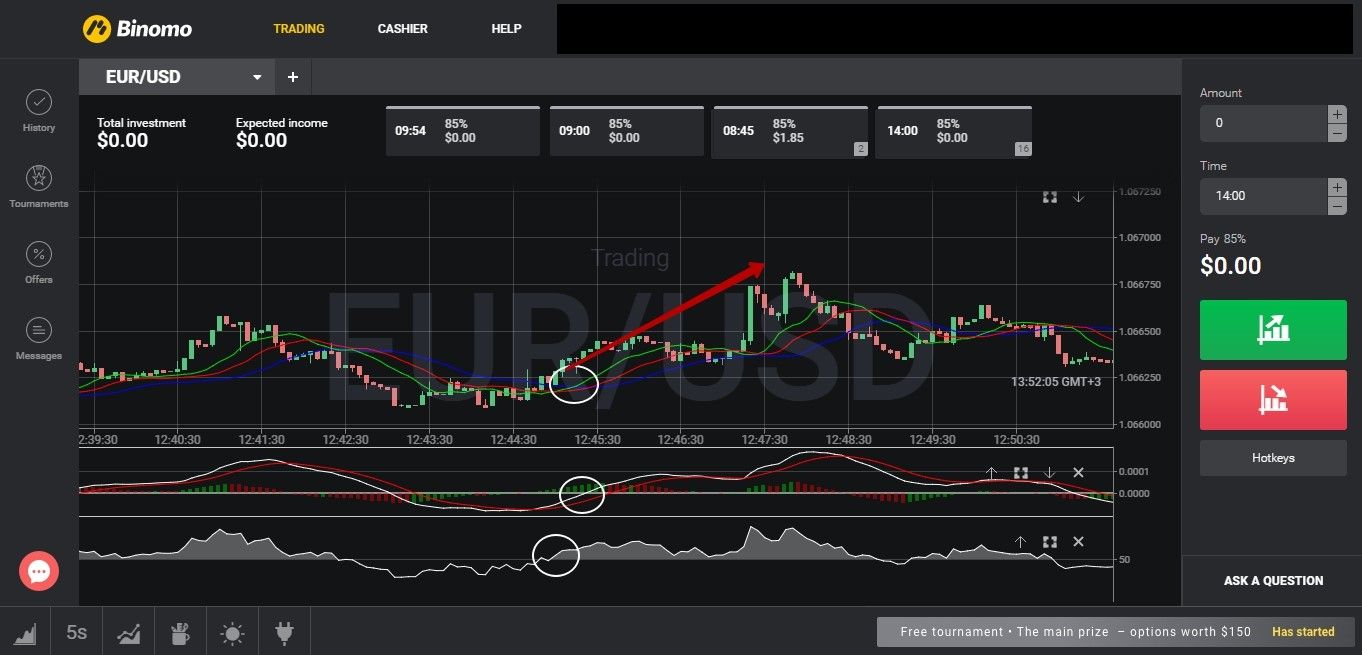
Task: Increase the expiration Time with plus
Action: (1337, 187)
